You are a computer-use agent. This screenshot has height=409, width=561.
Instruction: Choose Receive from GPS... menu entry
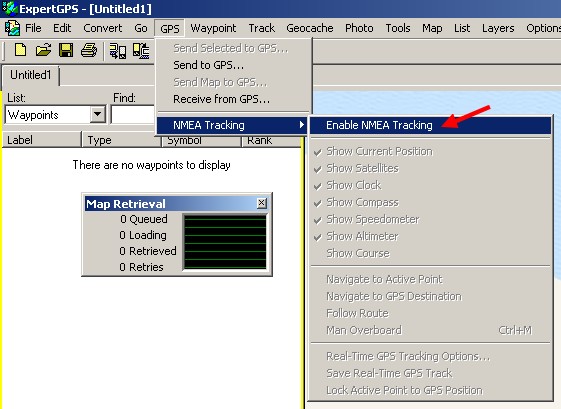[x=233, y=99]
